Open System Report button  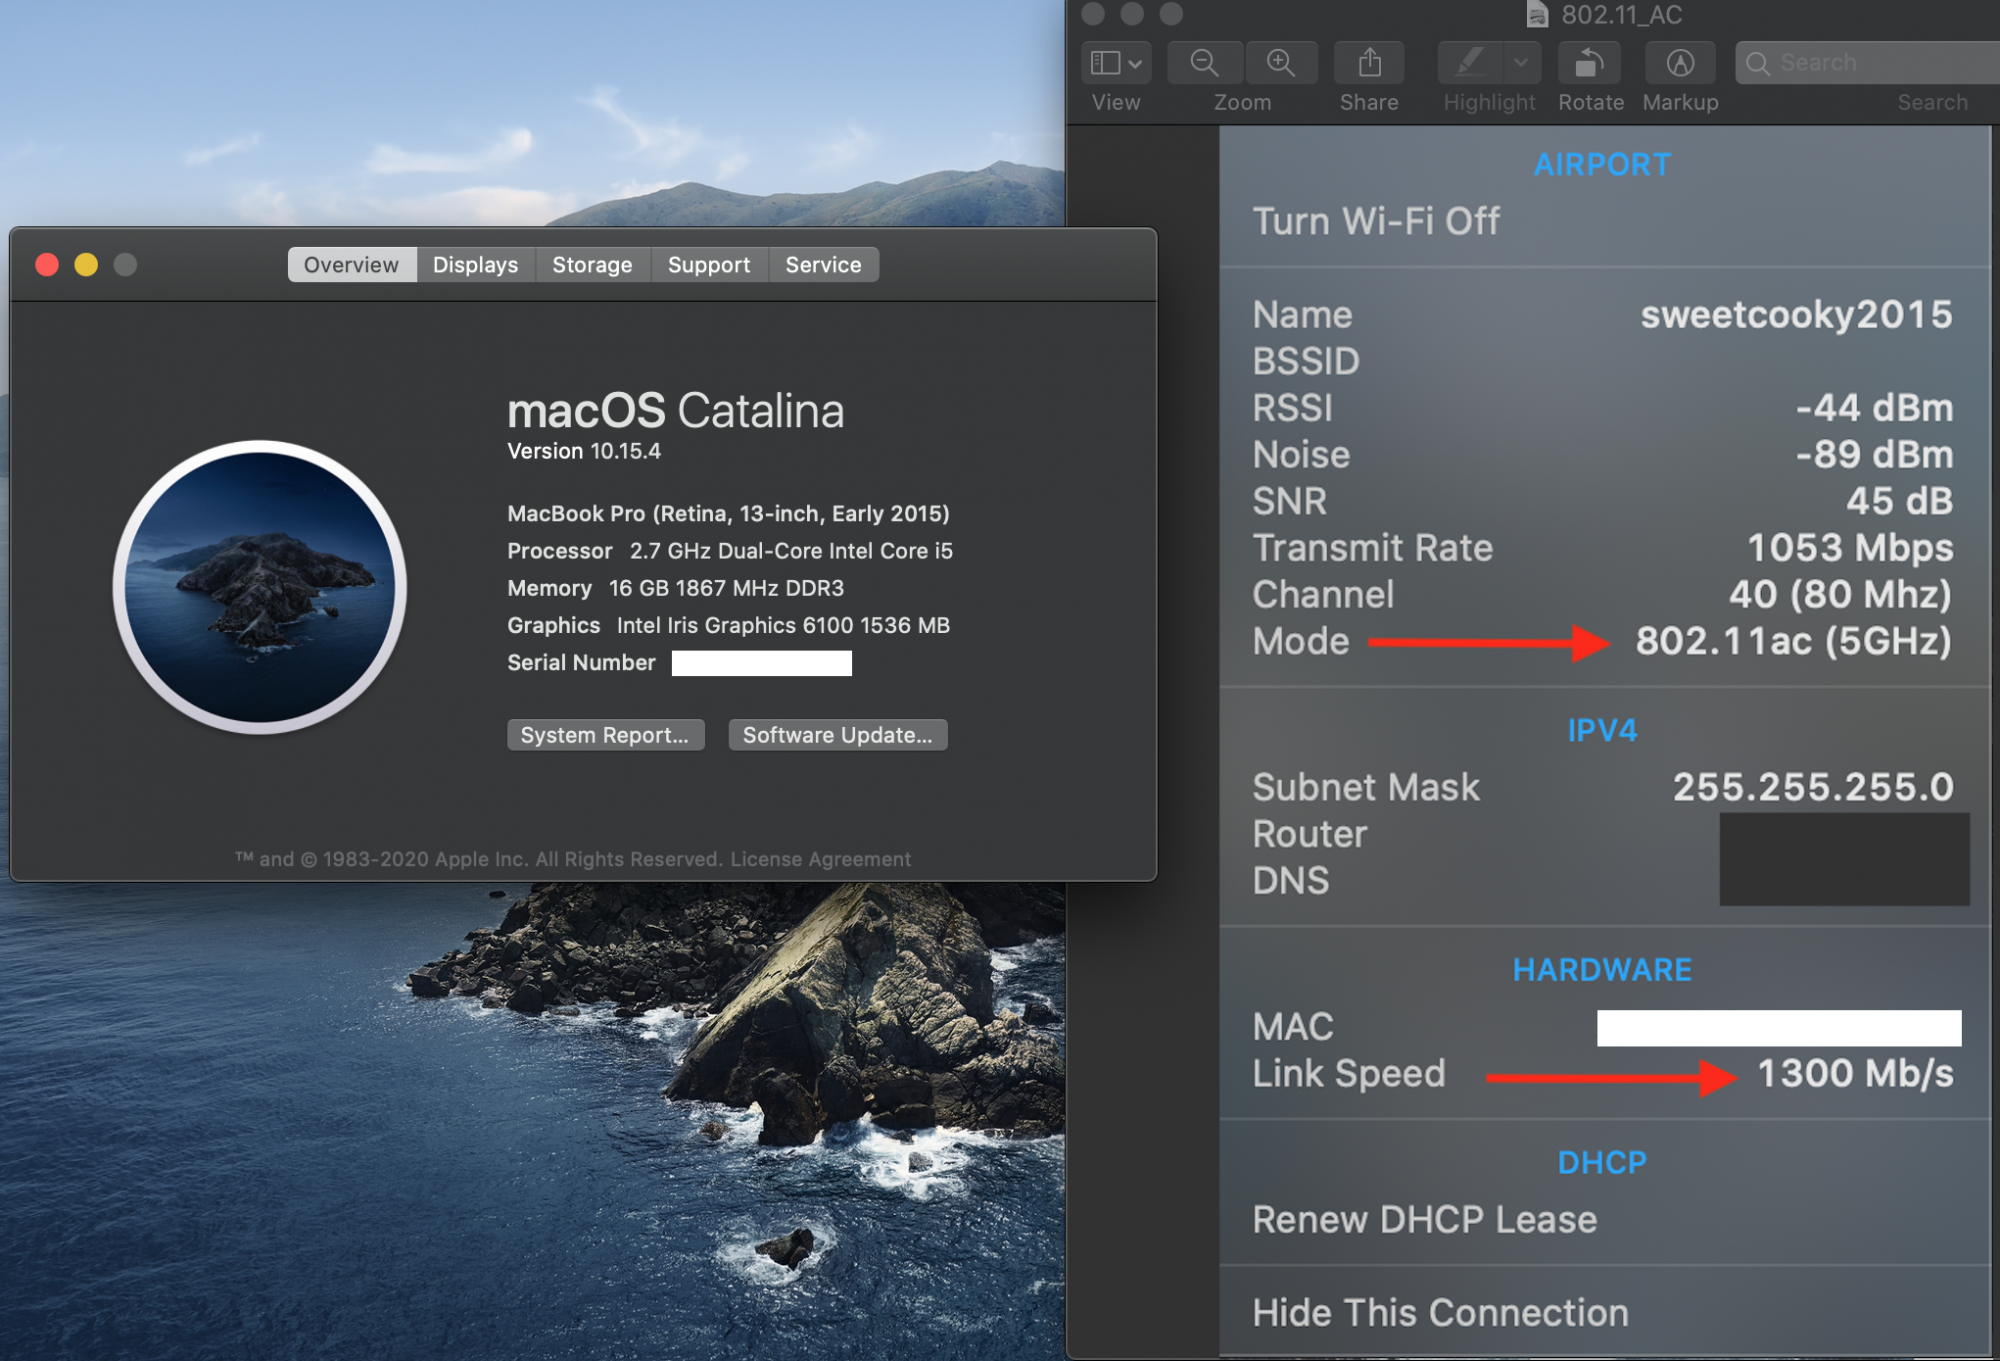tap(605, 735)
